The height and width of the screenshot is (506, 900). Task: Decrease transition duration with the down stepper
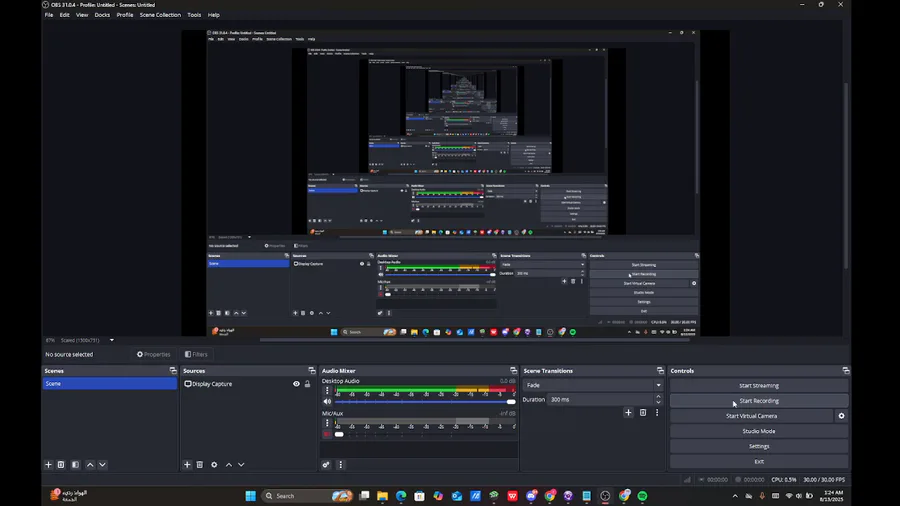point(658,402)
